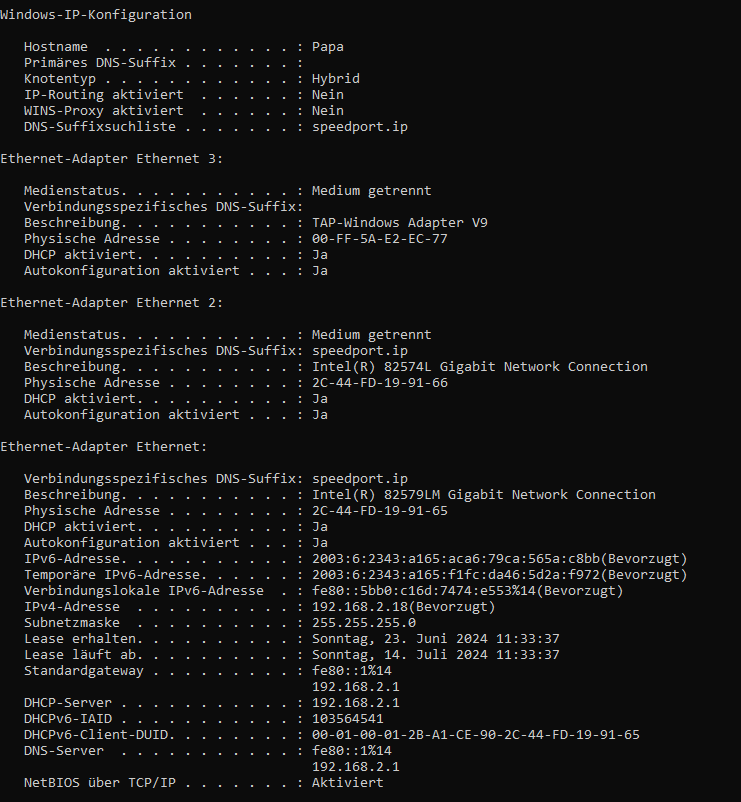Click the subnet mask 255.255.255.0
The image size is (741, 802).
[x=364, y=622]
